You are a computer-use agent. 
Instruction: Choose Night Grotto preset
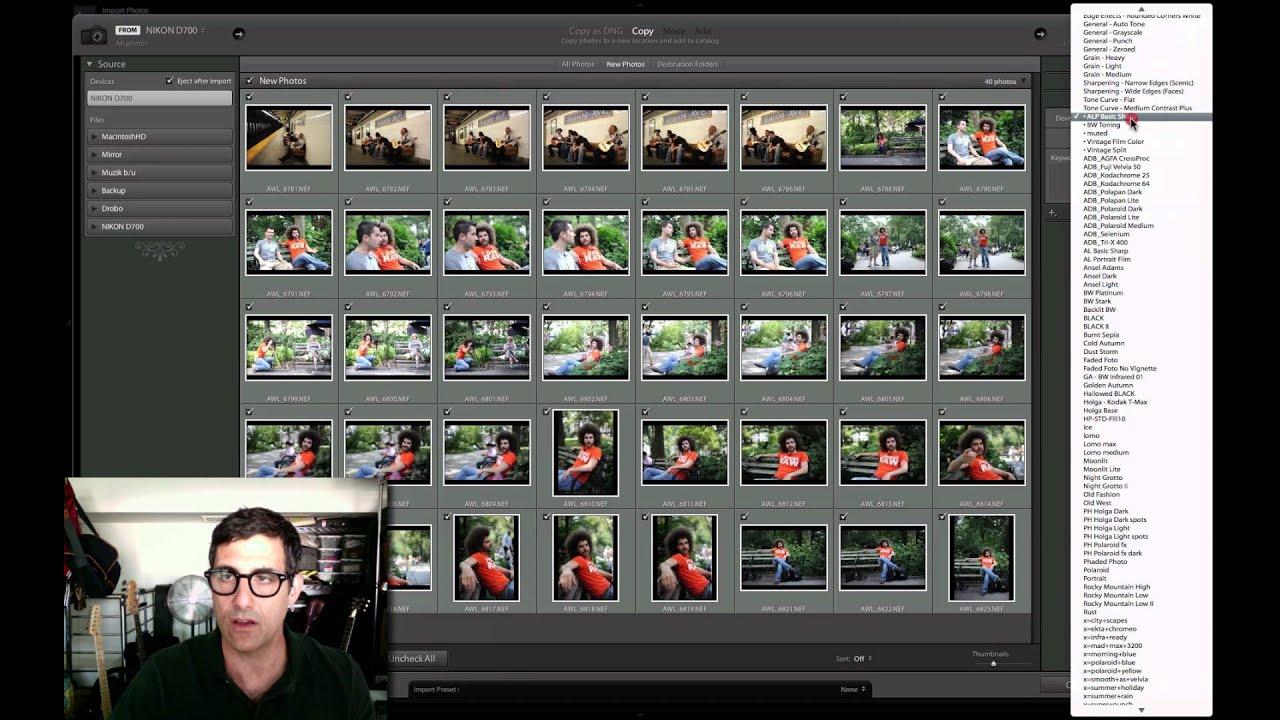(x=1103, y=478)
